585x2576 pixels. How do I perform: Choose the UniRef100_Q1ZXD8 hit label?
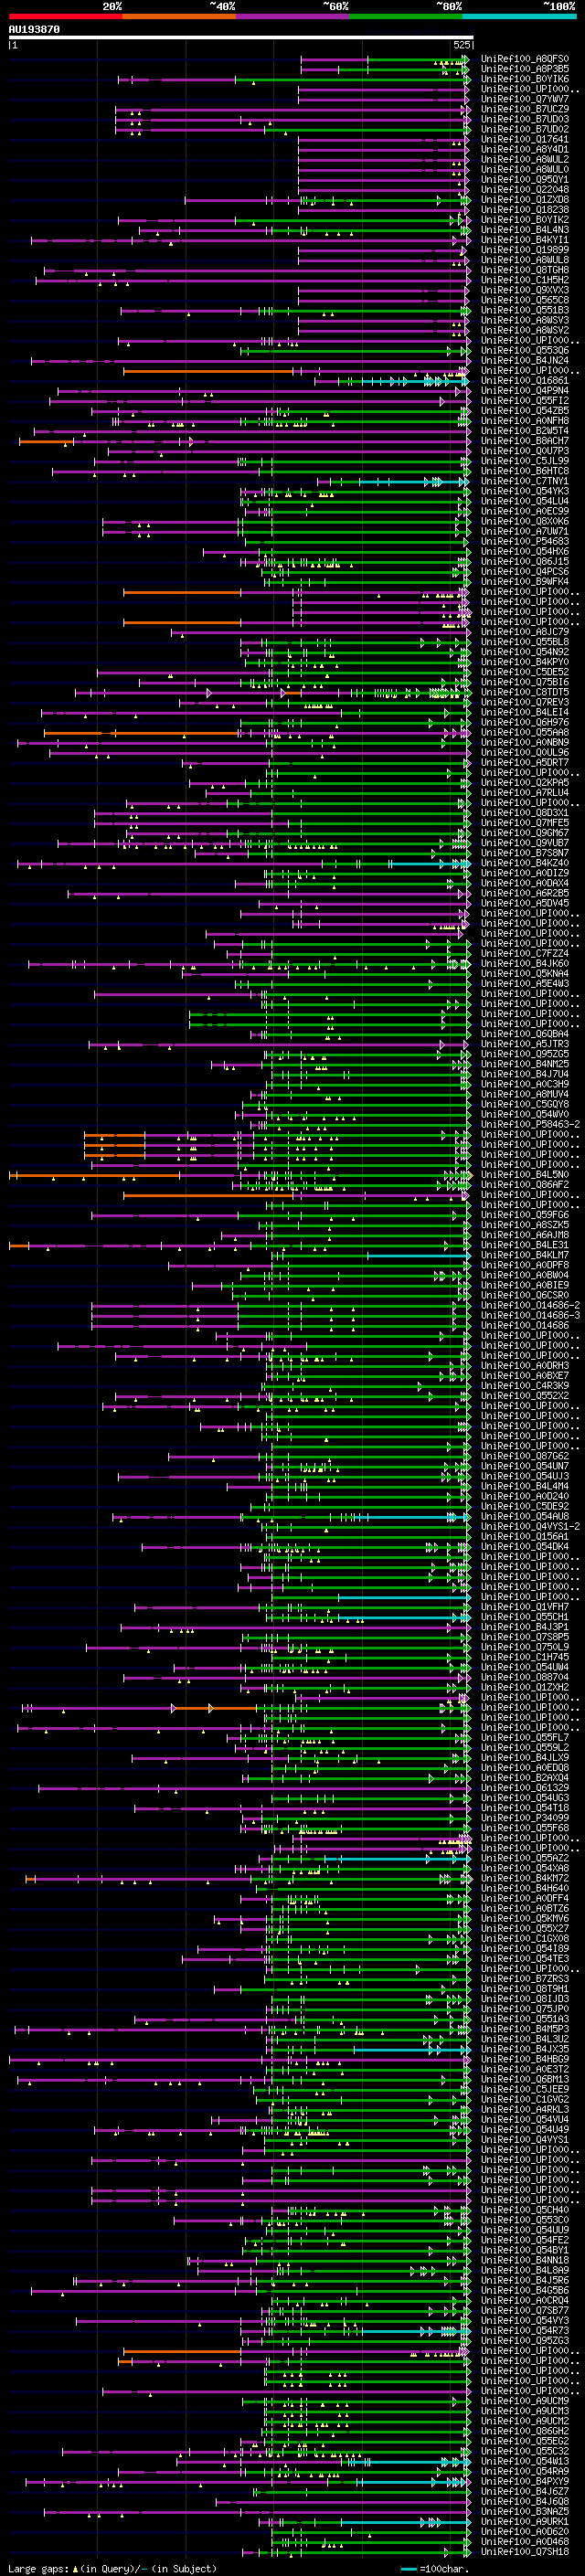(x=525, y=200)
